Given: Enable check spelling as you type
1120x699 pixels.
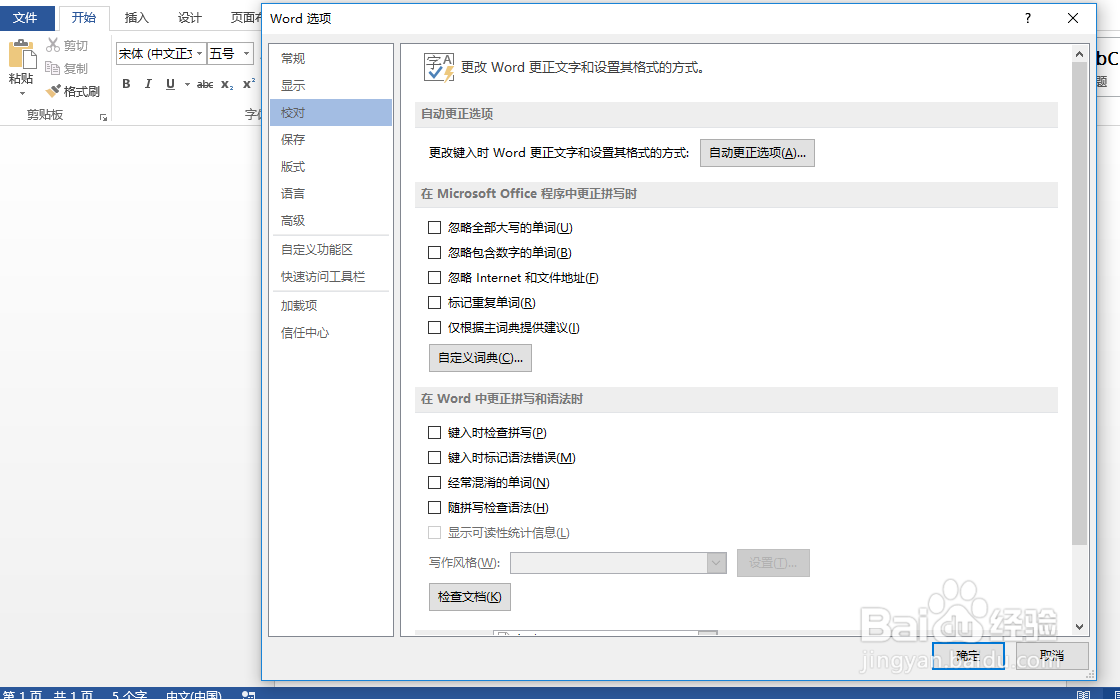Looking at the screenshot, I should 434,433.
